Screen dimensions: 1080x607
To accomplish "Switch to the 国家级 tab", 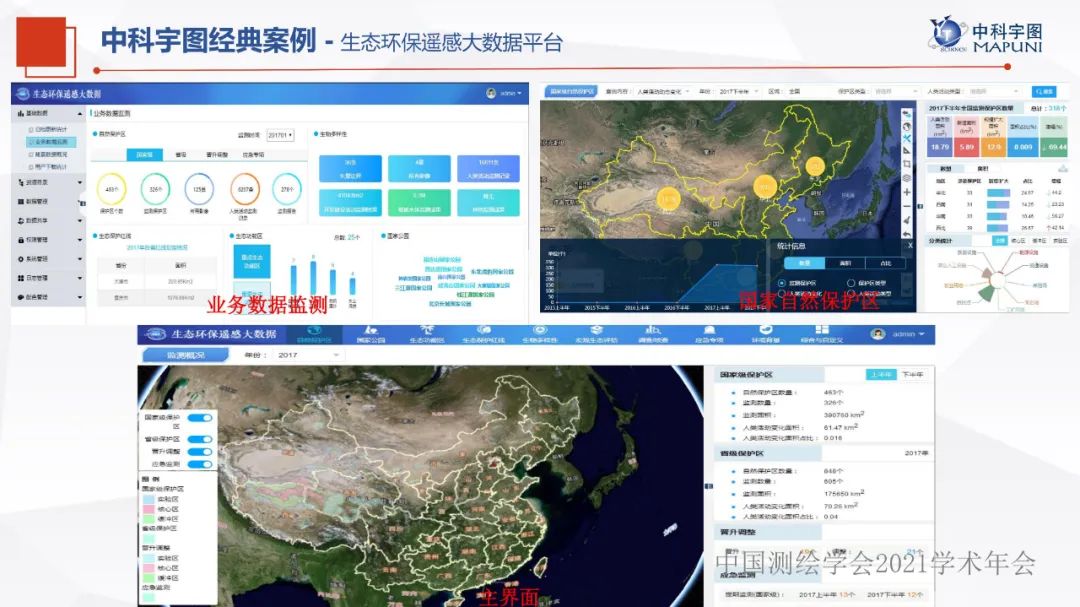I will (x=145, y=155).
